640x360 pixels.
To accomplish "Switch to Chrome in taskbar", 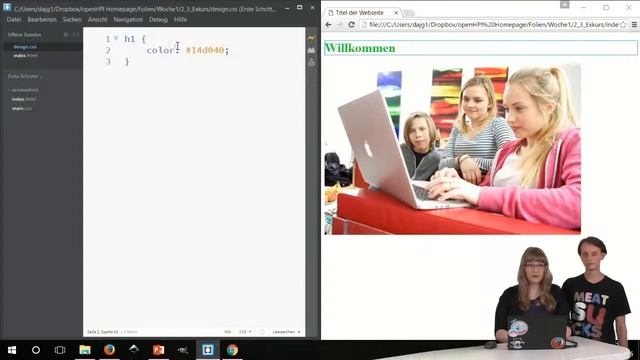I will [x=233, y=350].
